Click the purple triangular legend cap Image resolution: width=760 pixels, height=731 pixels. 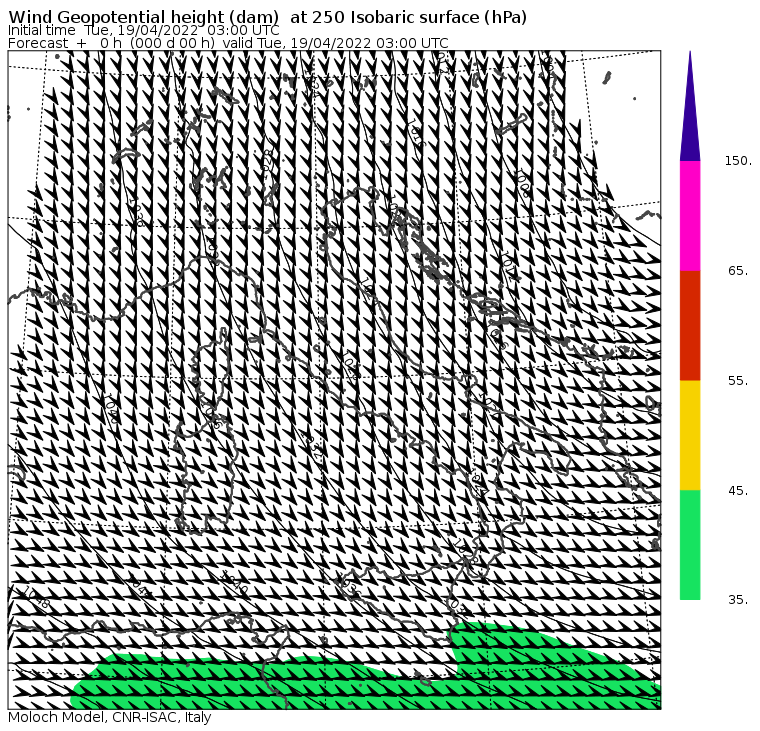click(x=690, y=106)
